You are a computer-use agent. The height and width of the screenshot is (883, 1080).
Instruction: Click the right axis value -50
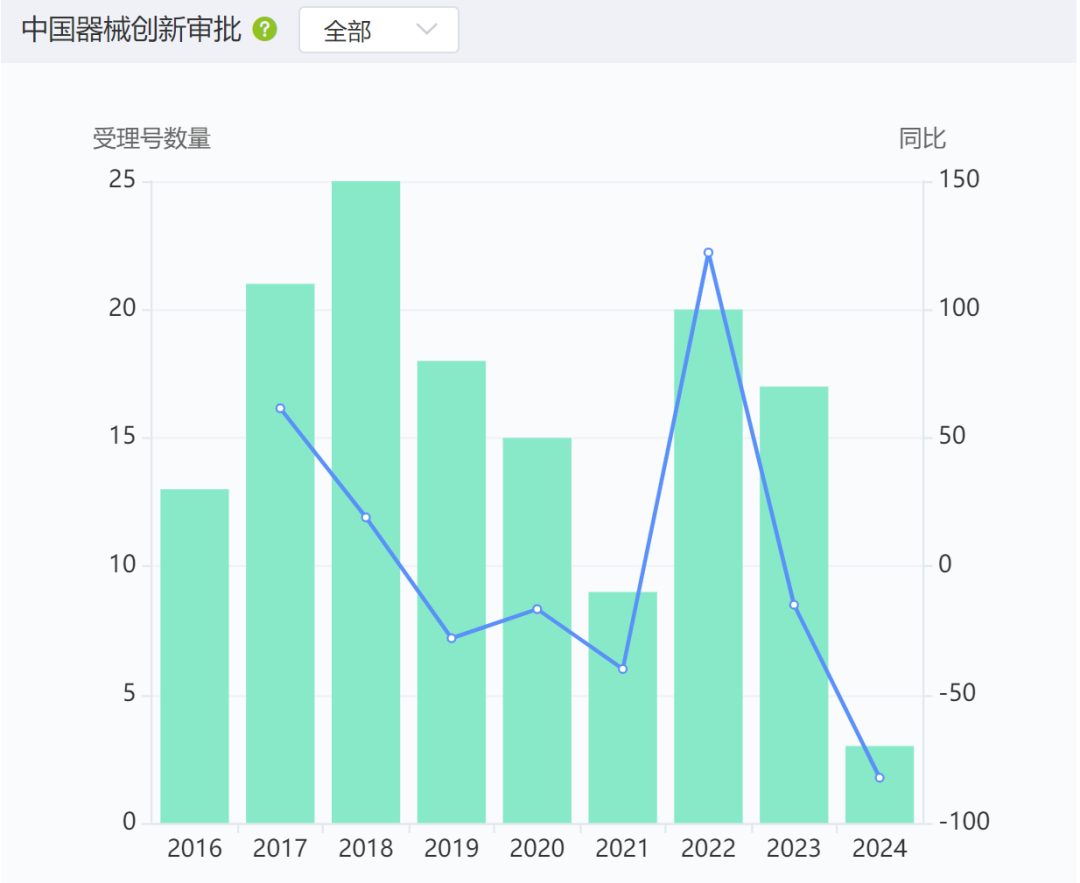[958, 693]
